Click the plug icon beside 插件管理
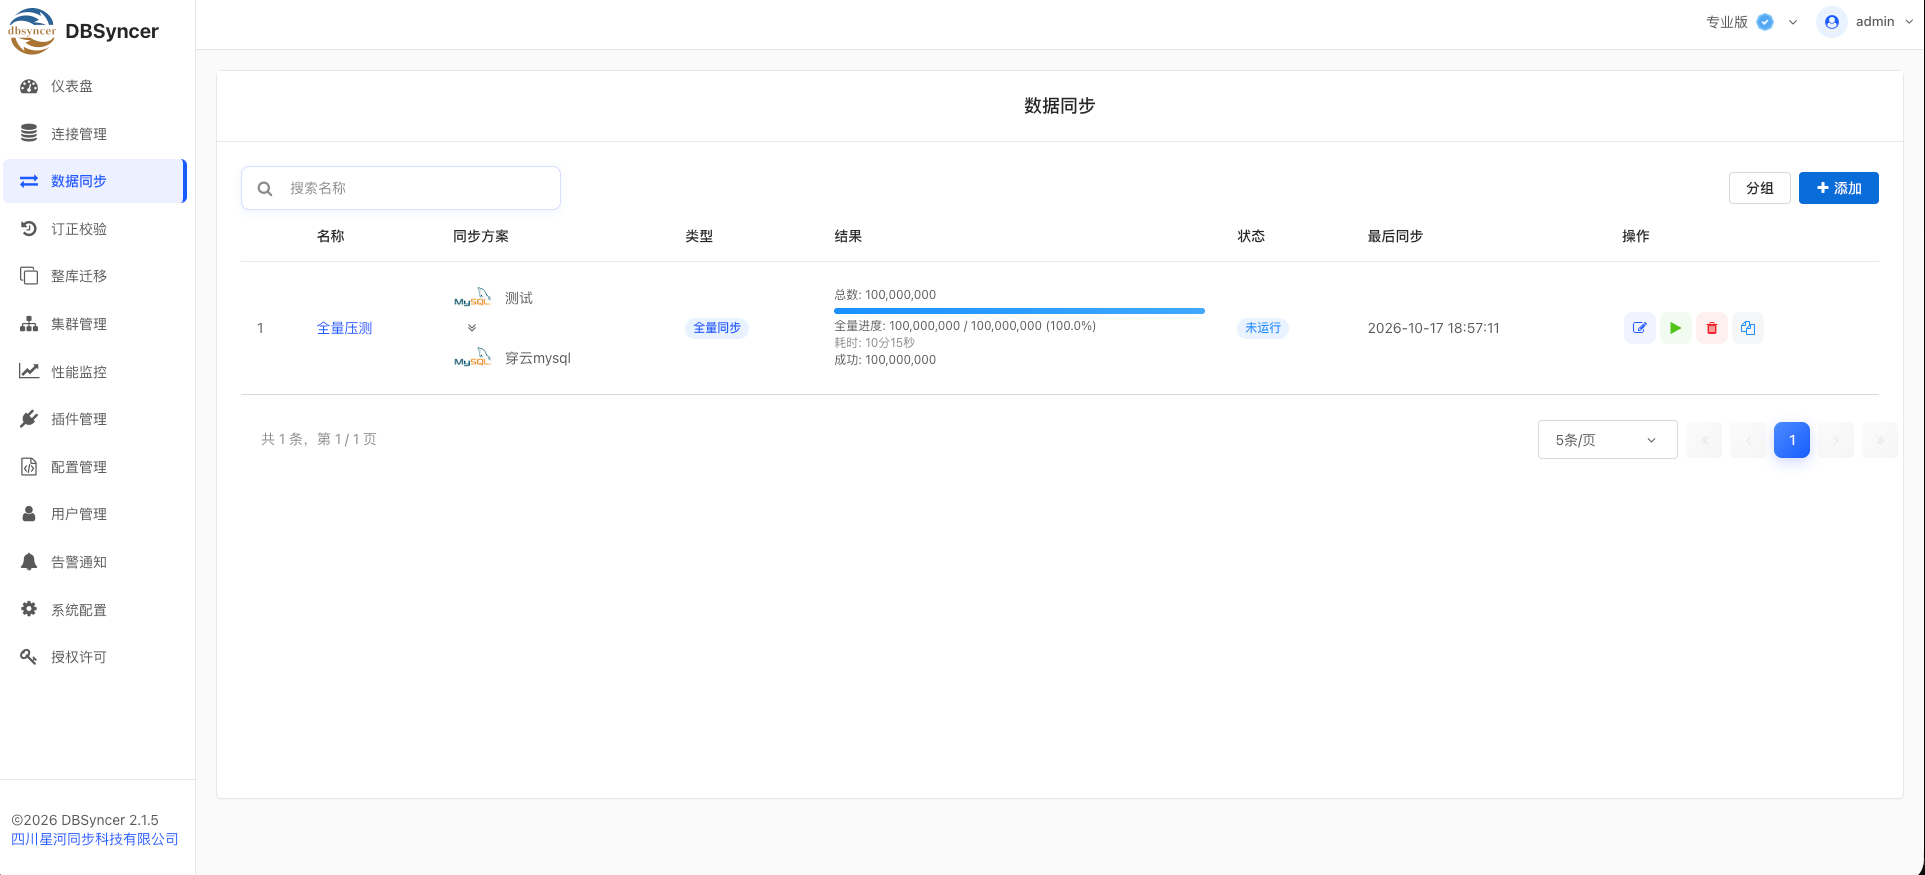The height and width of the screenshot is (875, 1925). point(29,419)
